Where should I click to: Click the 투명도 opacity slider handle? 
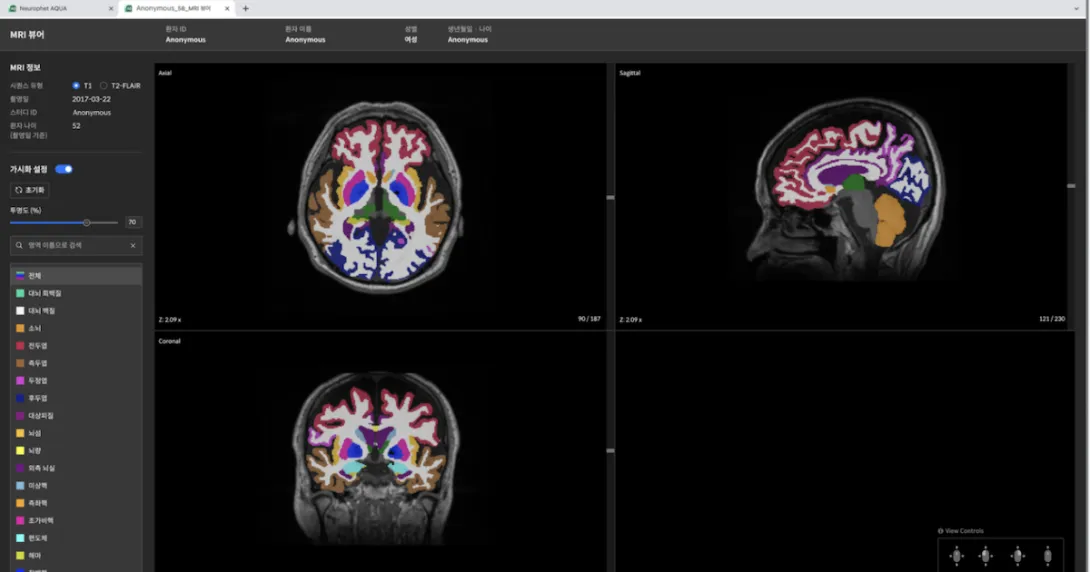point(87,222)
